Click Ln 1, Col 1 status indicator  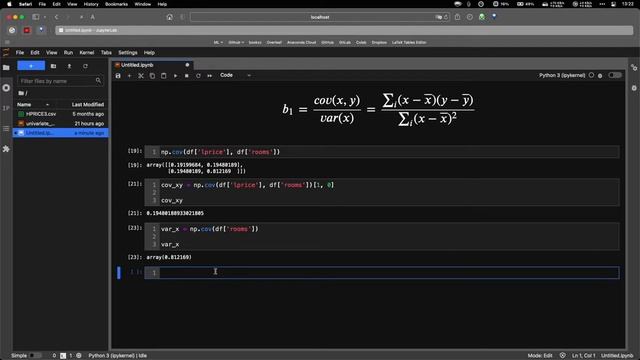(x=583, y=356)
